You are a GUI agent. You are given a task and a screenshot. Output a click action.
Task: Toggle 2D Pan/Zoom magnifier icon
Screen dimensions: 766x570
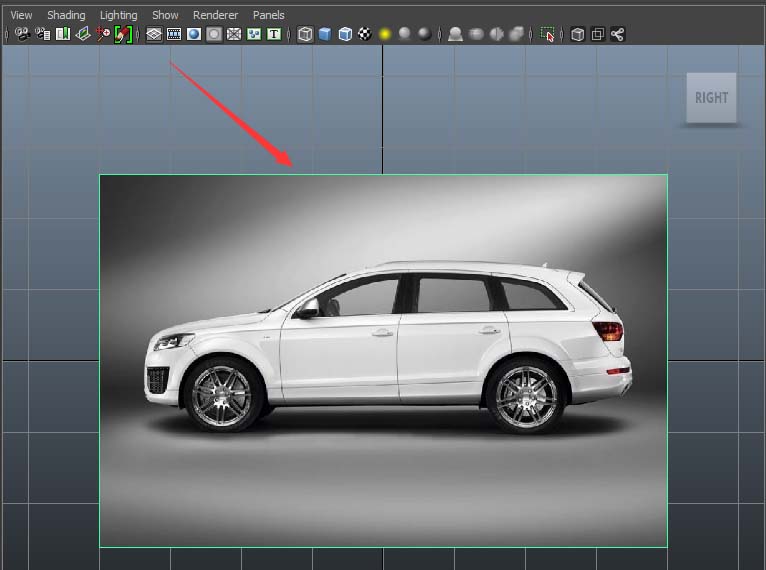tap(103, 34)
